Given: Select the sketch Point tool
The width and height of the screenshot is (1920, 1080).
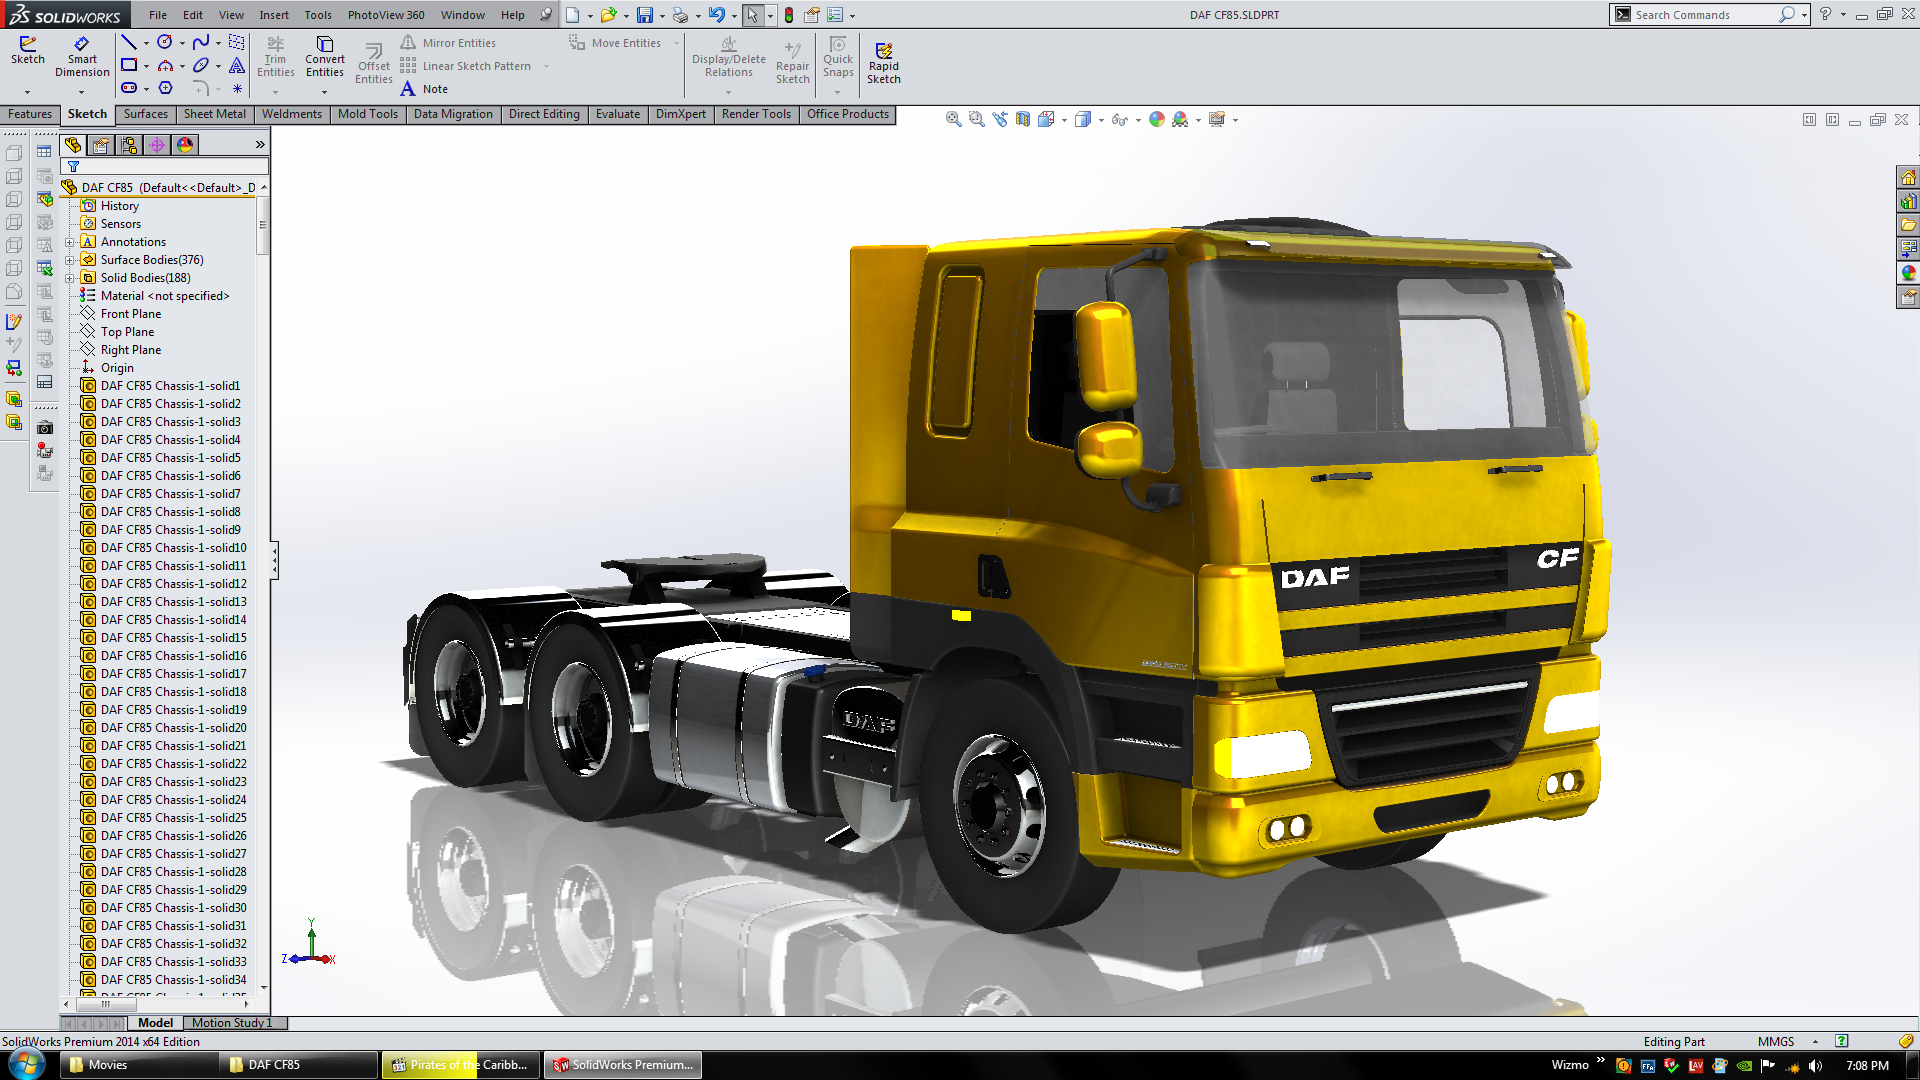Looking at the screenshot, I should tap(237, 88).
